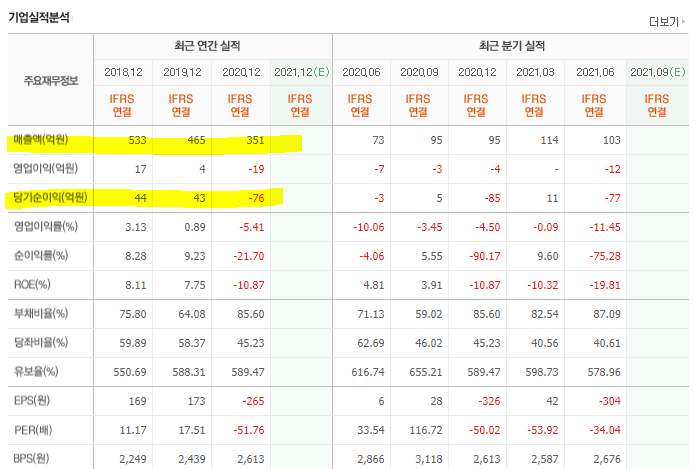Image resolution: width=698 pixels, height=469 pixels.
Task: Click the -90.17 net margin value
Action: pos(484,256)
